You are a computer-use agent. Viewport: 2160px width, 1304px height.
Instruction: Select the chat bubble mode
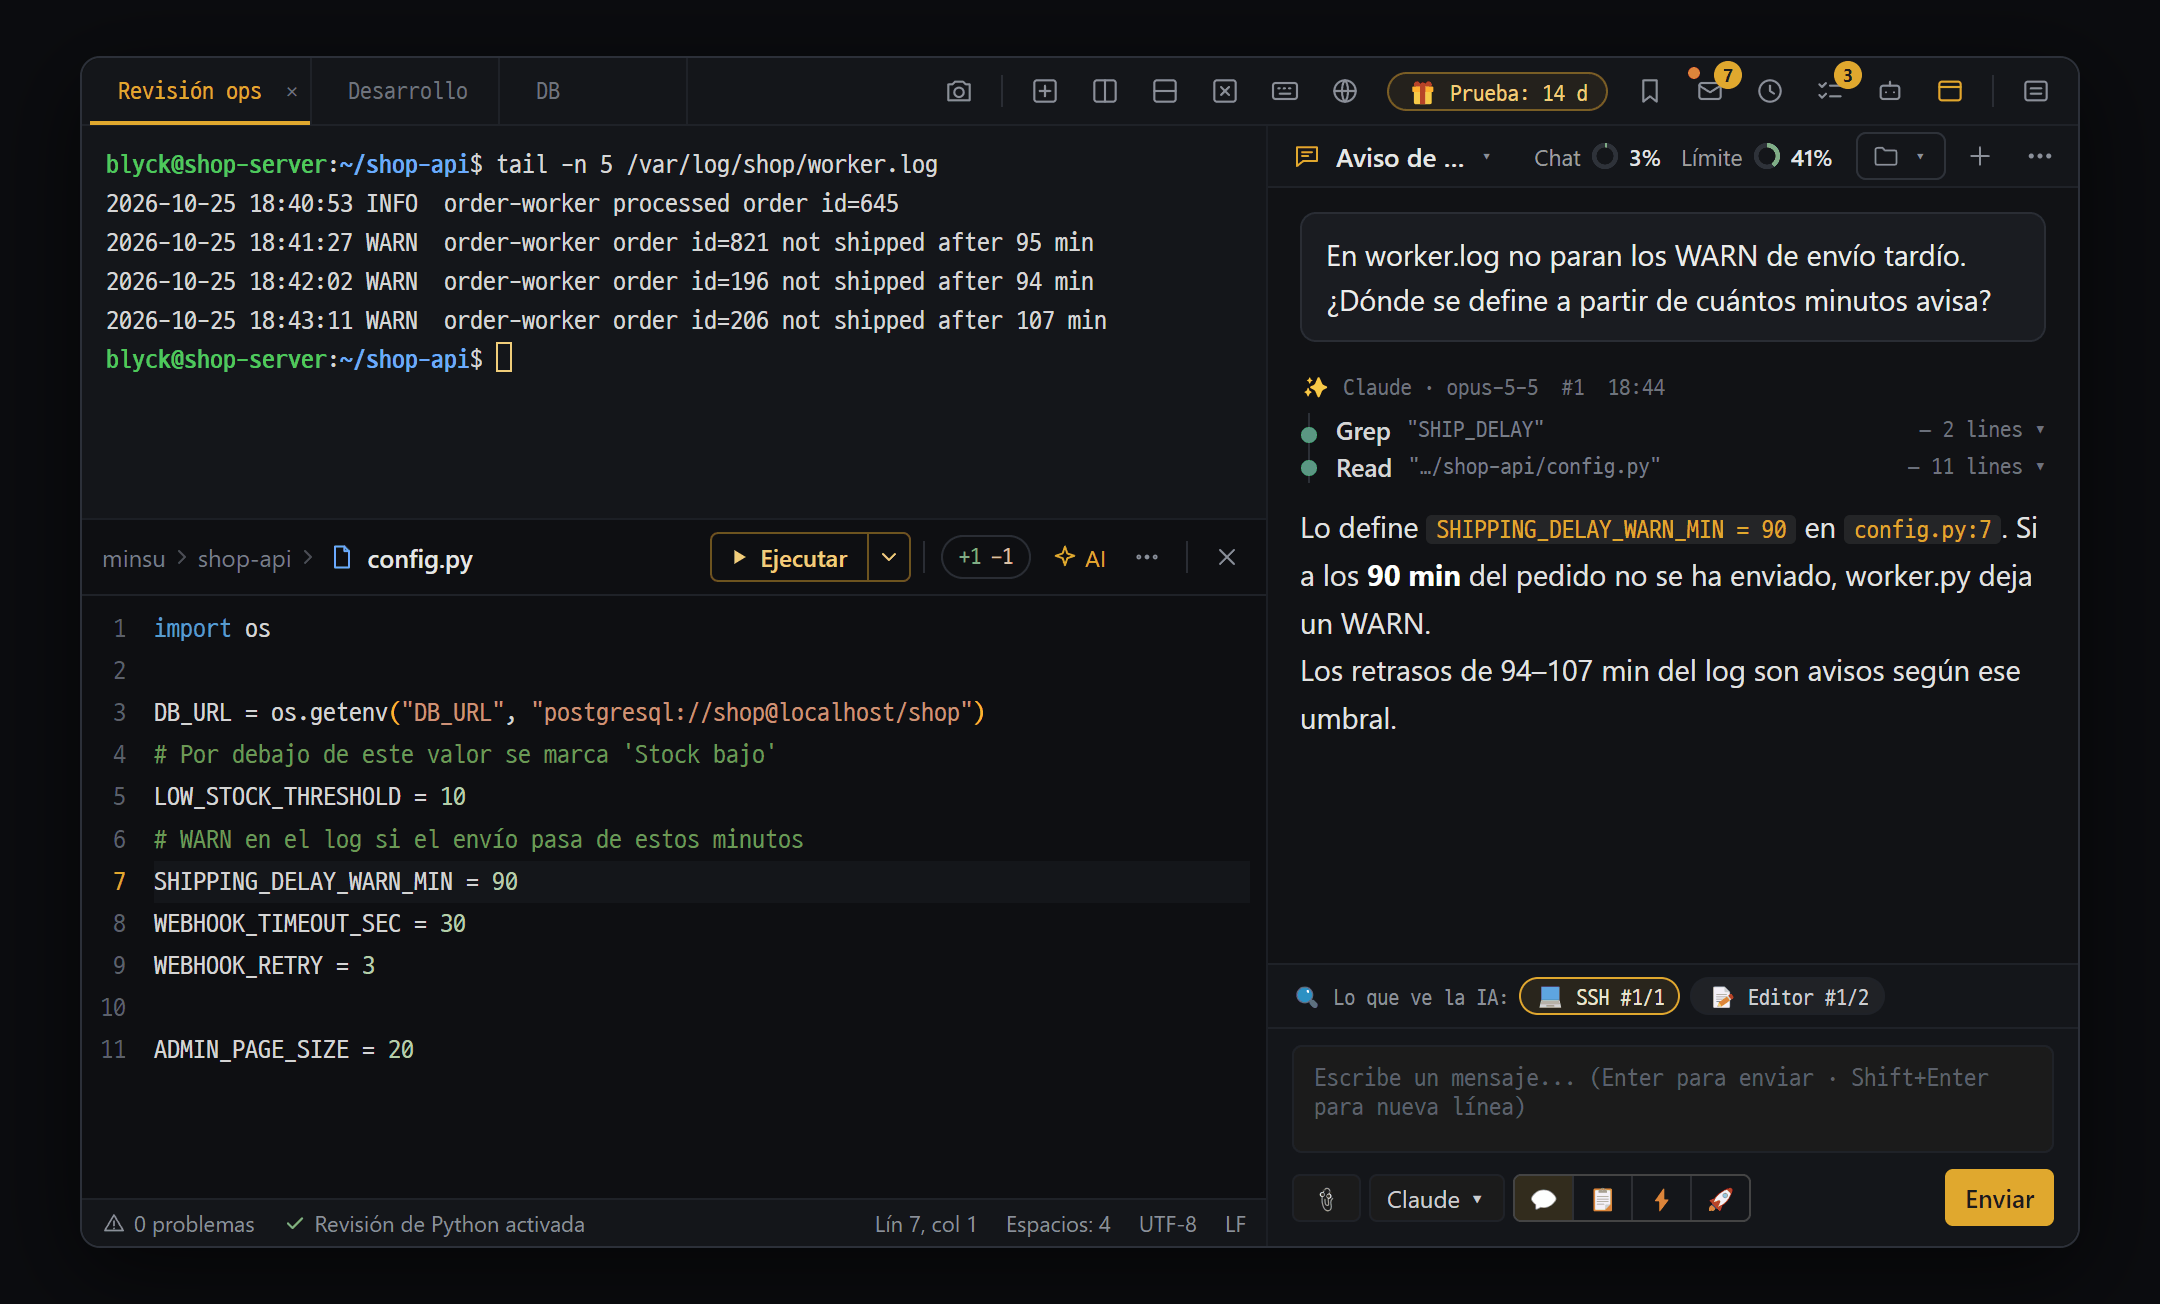pos(1543,1198)
